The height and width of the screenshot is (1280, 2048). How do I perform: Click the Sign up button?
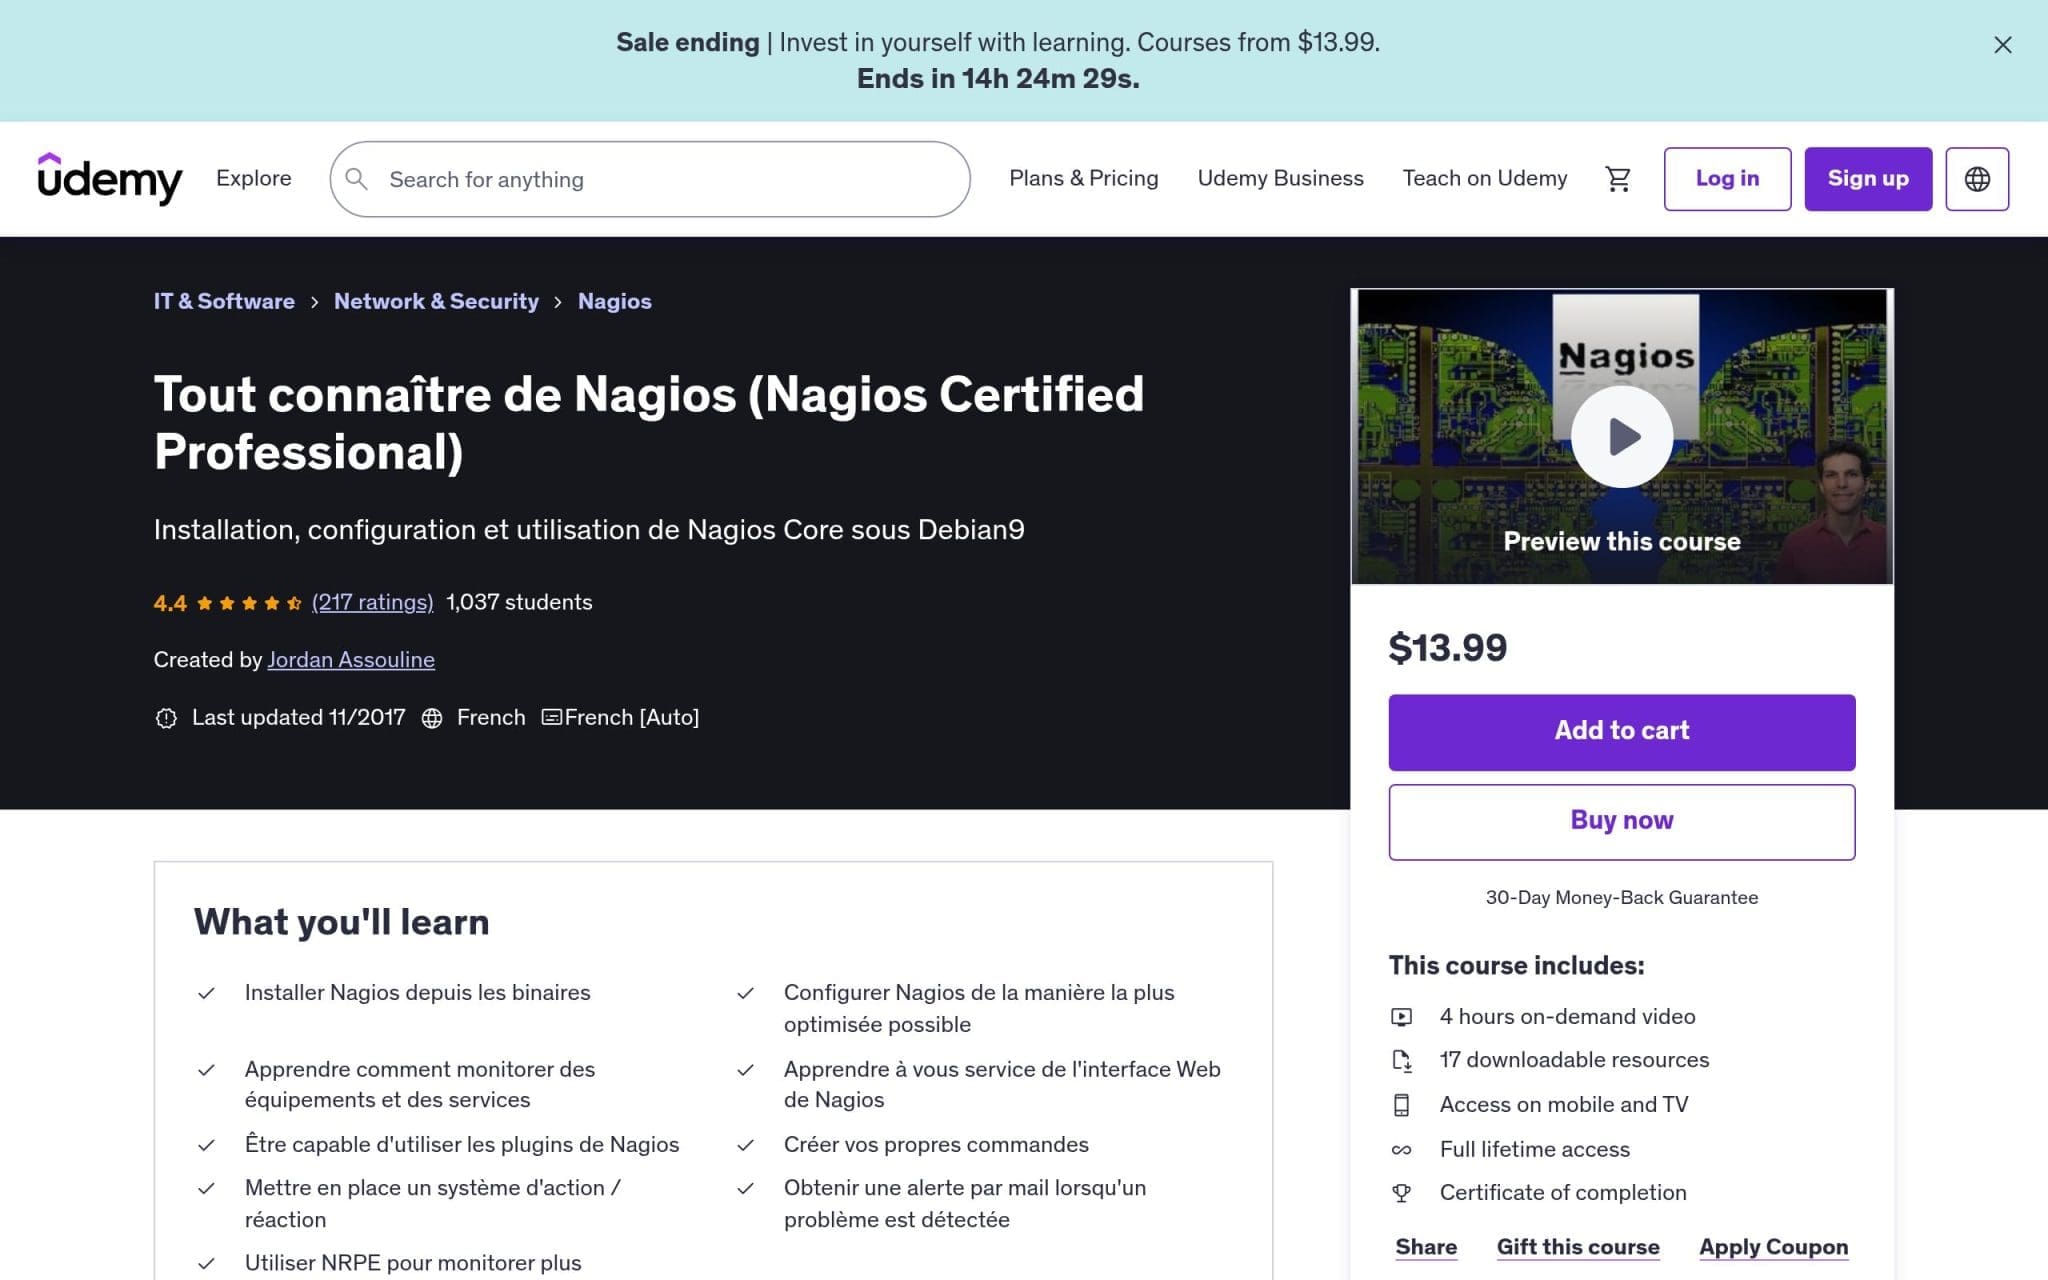[x=1868, y=179]
